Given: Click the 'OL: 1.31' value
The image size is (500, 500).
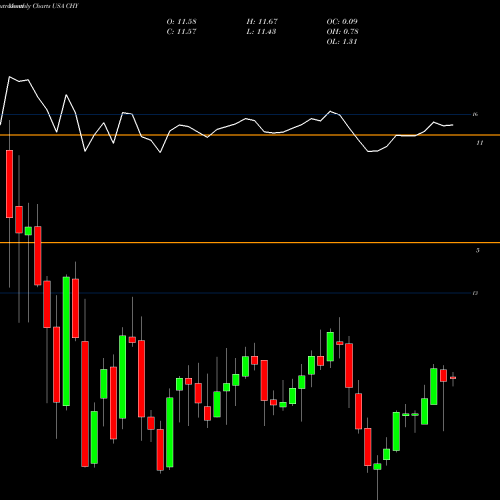Looking at the screenshot, I should (342, 42).
